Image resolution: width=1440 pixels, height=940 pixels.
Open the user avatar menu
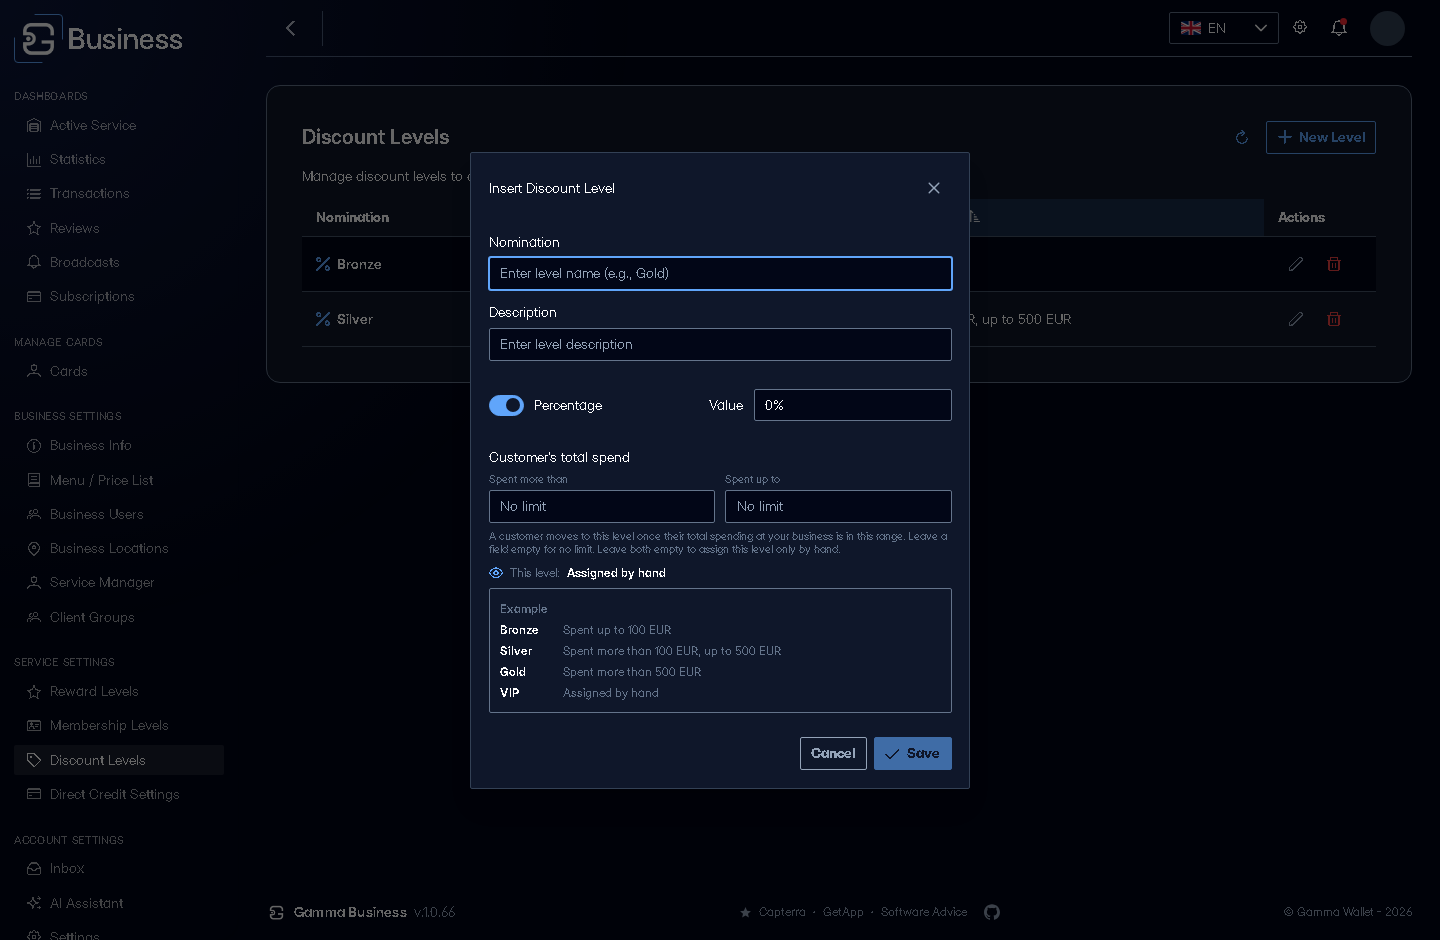[x=1388, y=28]
